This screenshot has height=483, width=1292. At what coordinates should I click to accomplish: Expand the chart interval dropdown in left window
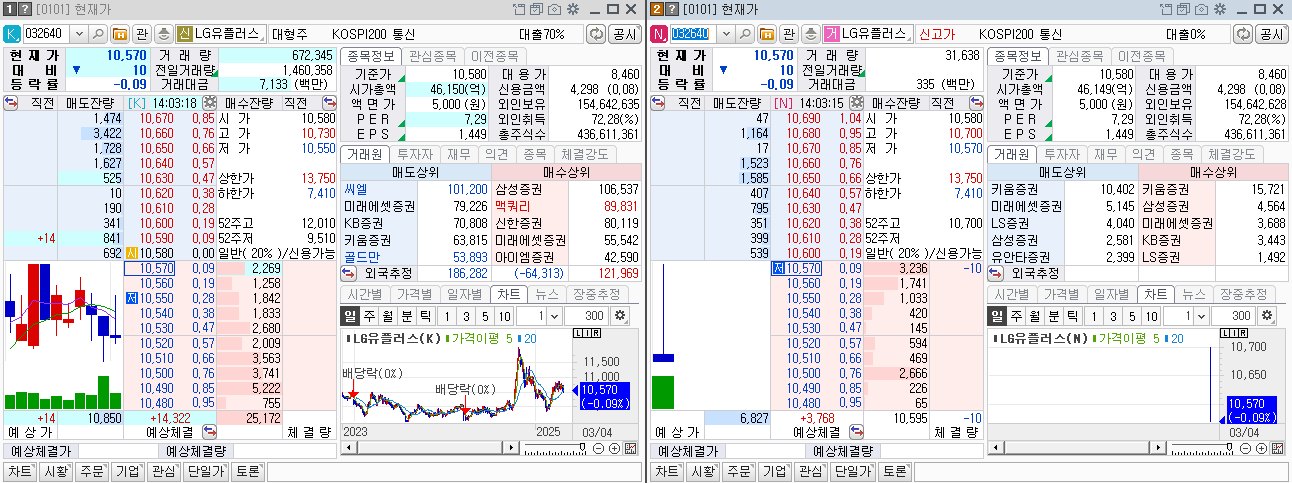tap(554, 316)
